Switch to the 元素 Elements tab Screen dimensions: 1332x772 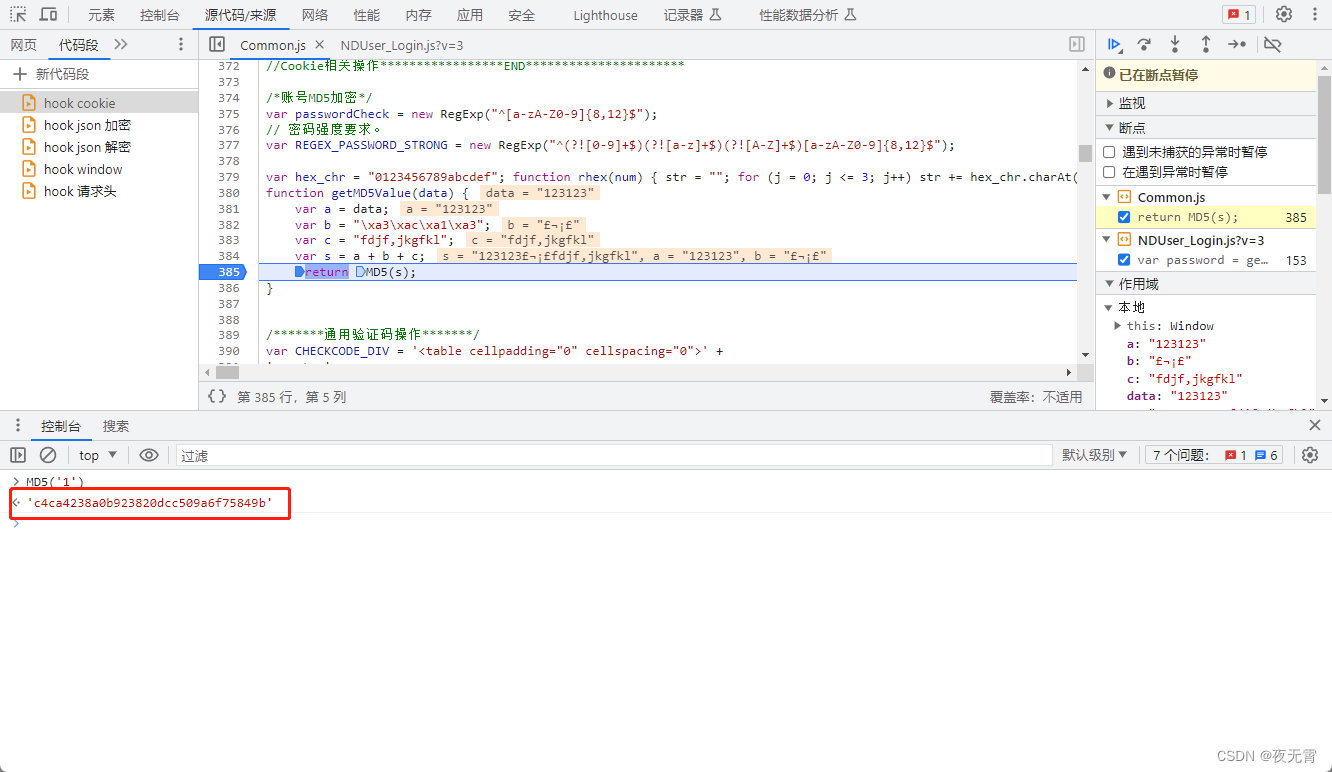[x=101, y=15]
